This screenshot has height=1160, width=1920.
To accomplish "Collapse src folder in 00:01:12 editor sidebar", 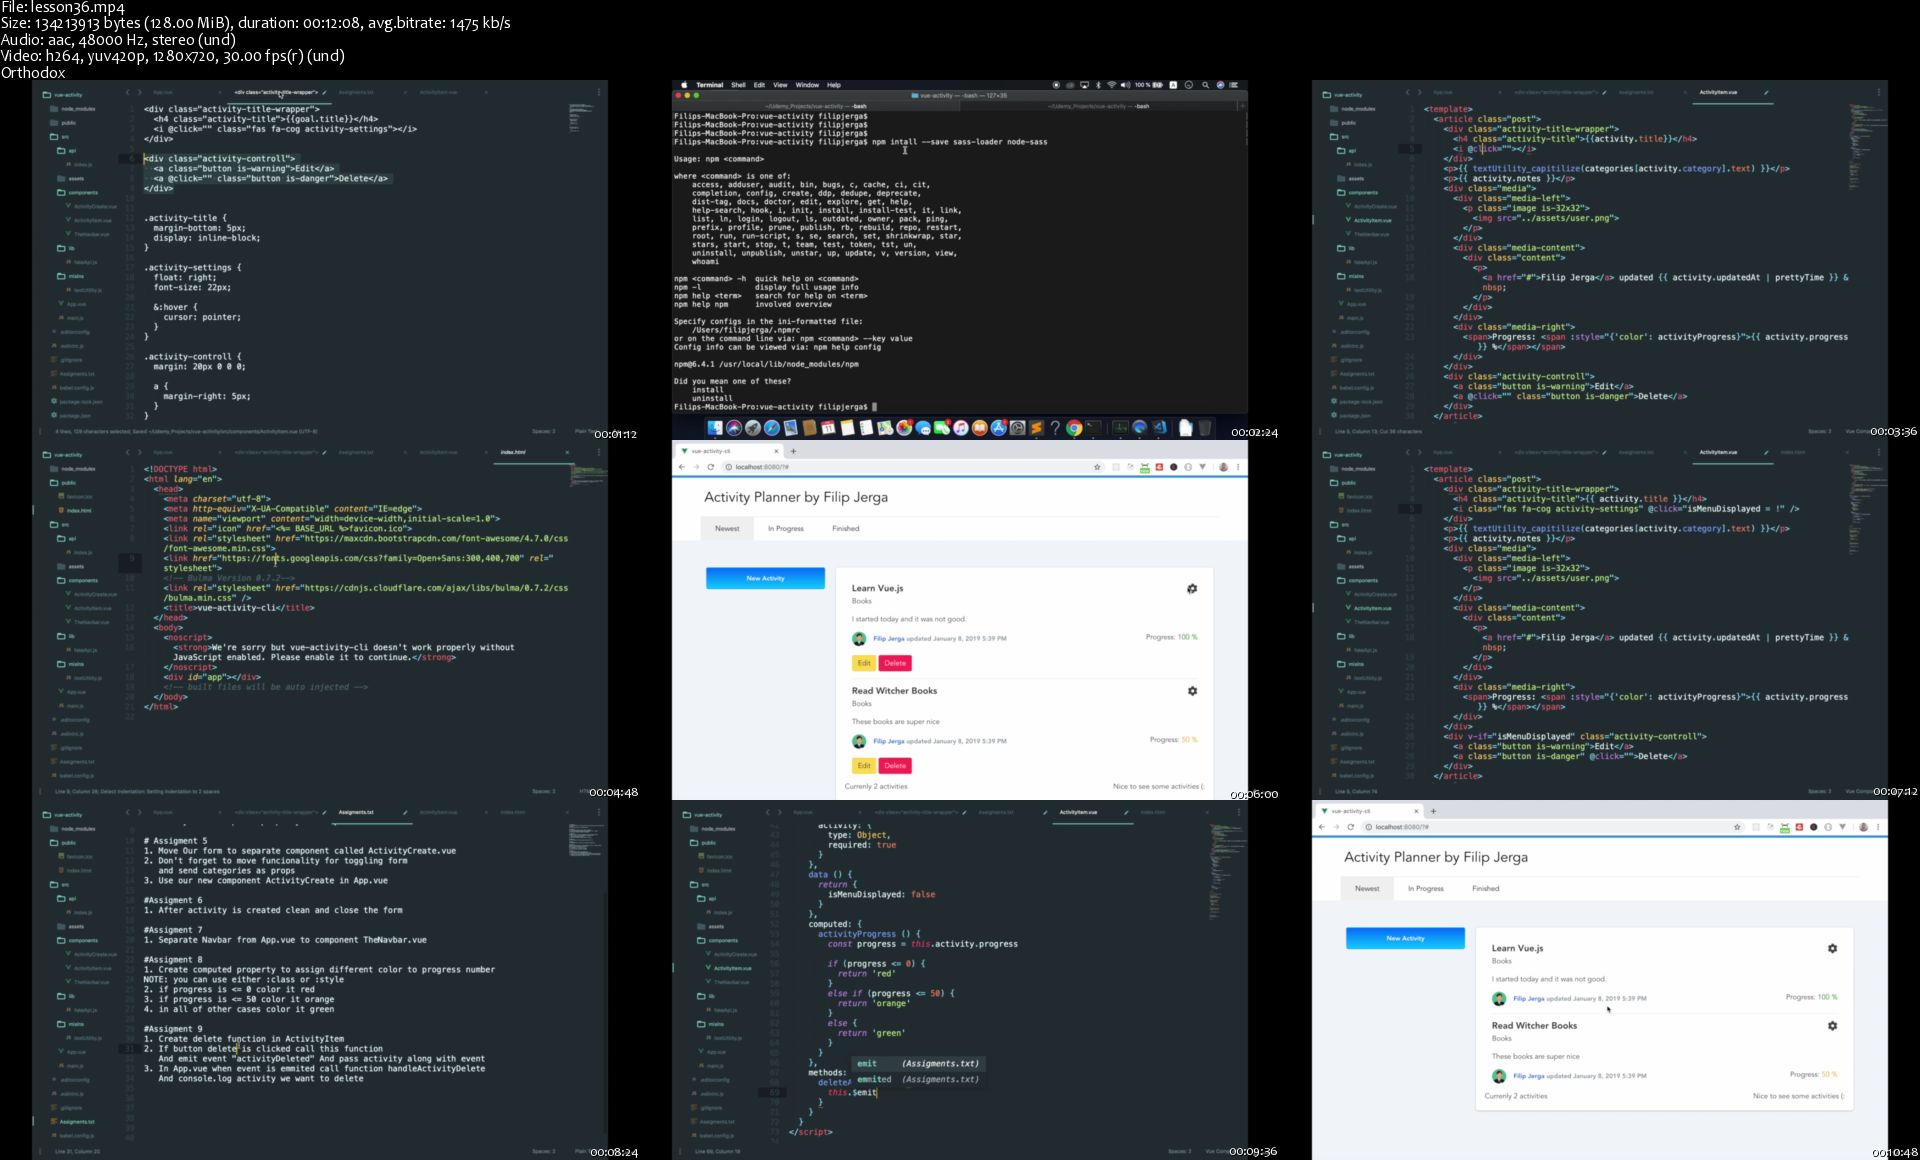I will (62, 137).
